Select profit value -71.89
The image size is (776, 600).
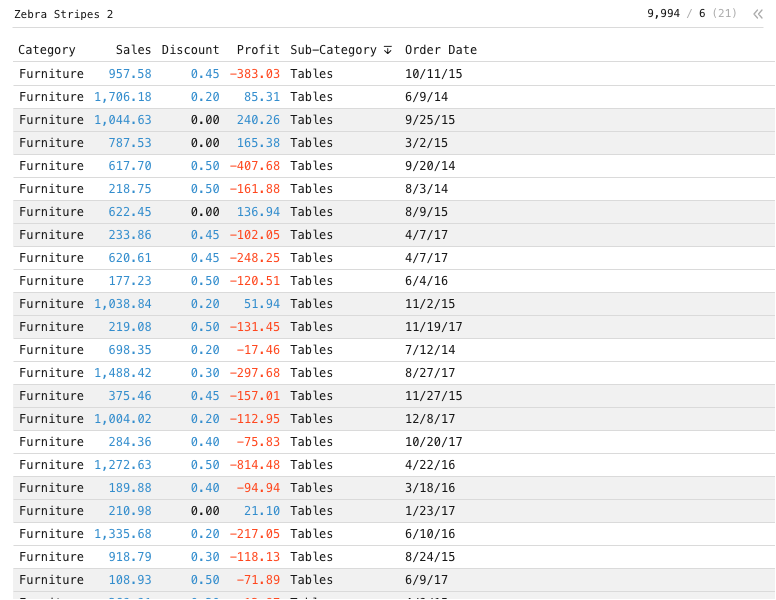pyautogui.click(x=258, y=580)
